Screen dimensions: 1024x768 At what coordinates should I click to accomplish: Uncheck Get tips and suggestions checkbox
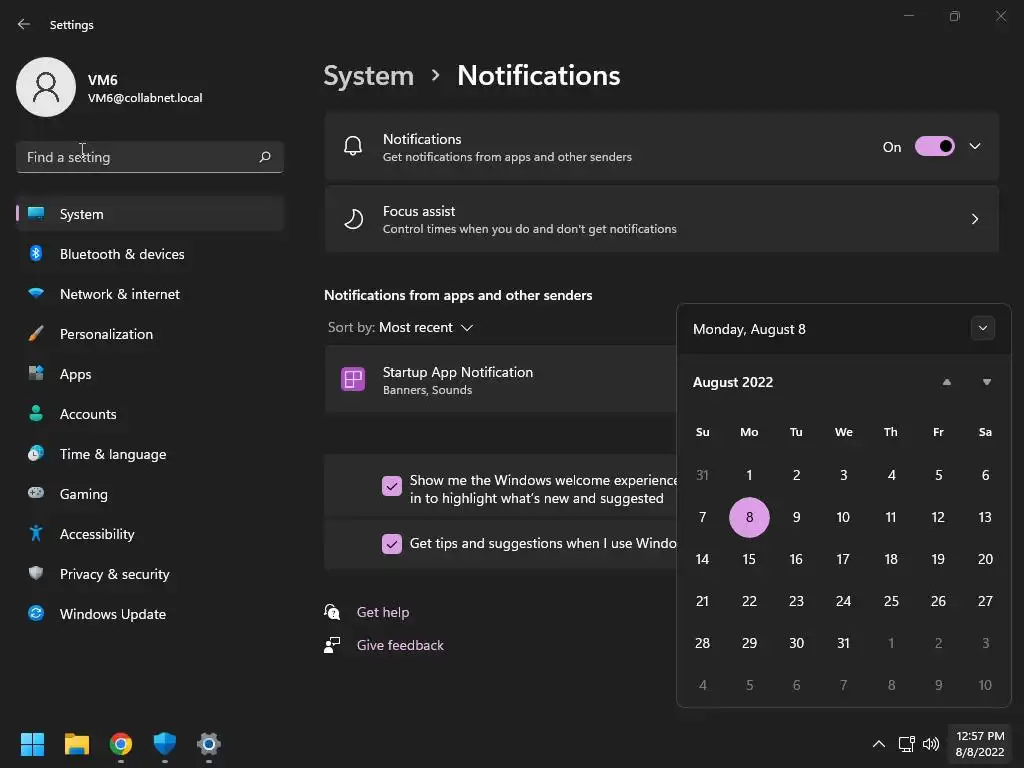point(392,544)
